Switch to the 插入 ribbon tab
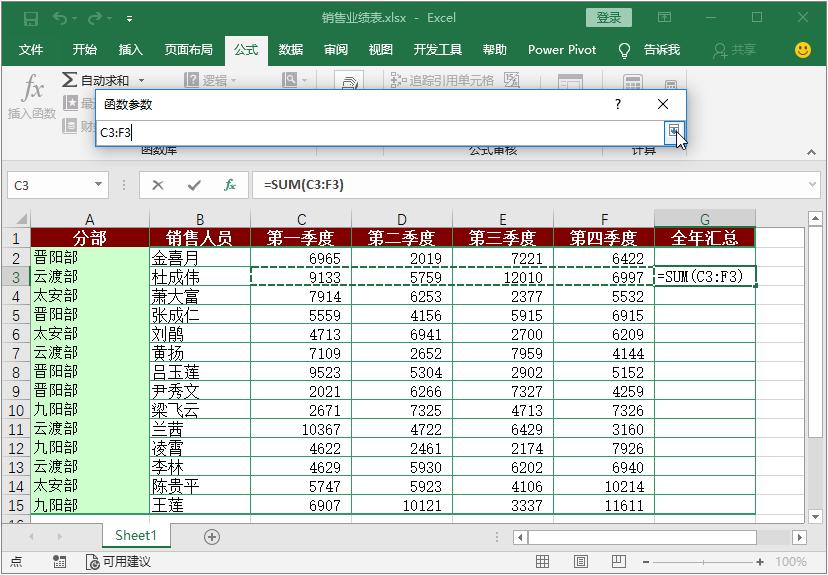The width and height of the screenshot is (828, 575). click(130, 50)
